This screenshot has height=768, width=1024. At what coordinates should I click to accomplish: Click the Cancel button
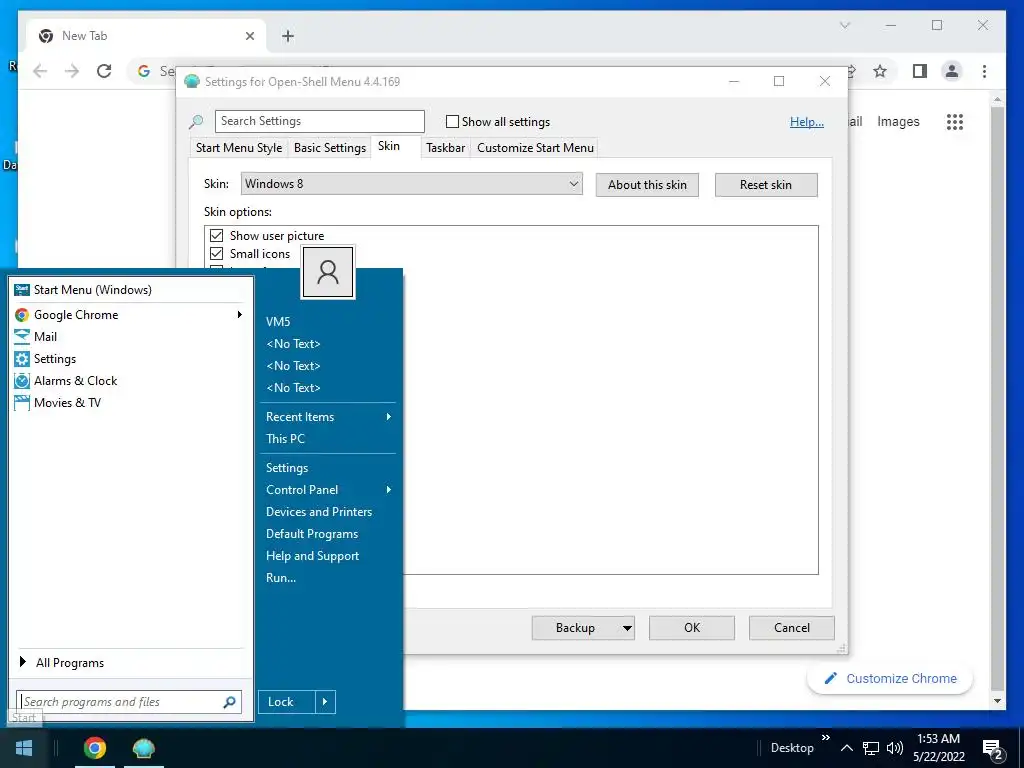tap(792, 628)
